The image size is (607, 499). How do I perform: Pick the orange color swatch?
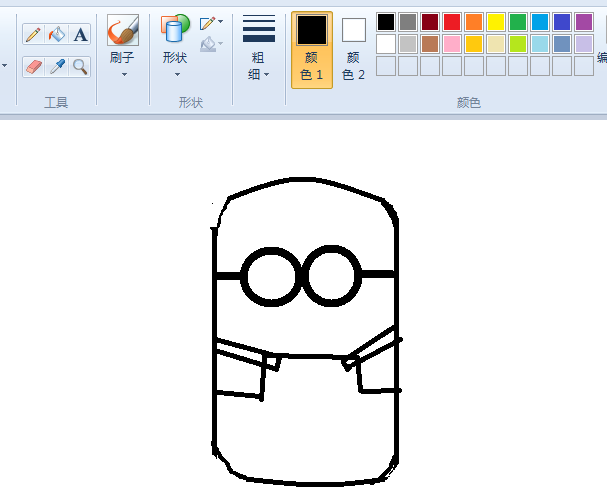tap(474, 22)
